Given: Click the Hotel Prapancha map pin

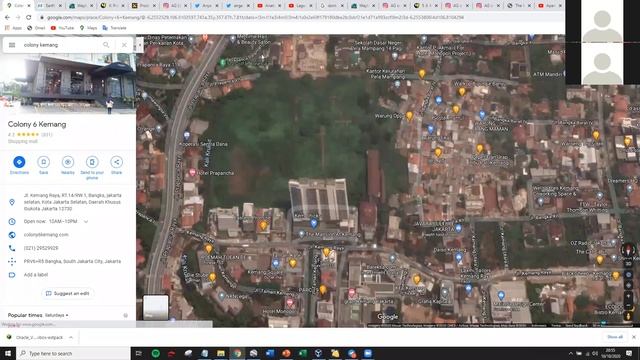Looking at the screenshot, I should tap(192, 173).
